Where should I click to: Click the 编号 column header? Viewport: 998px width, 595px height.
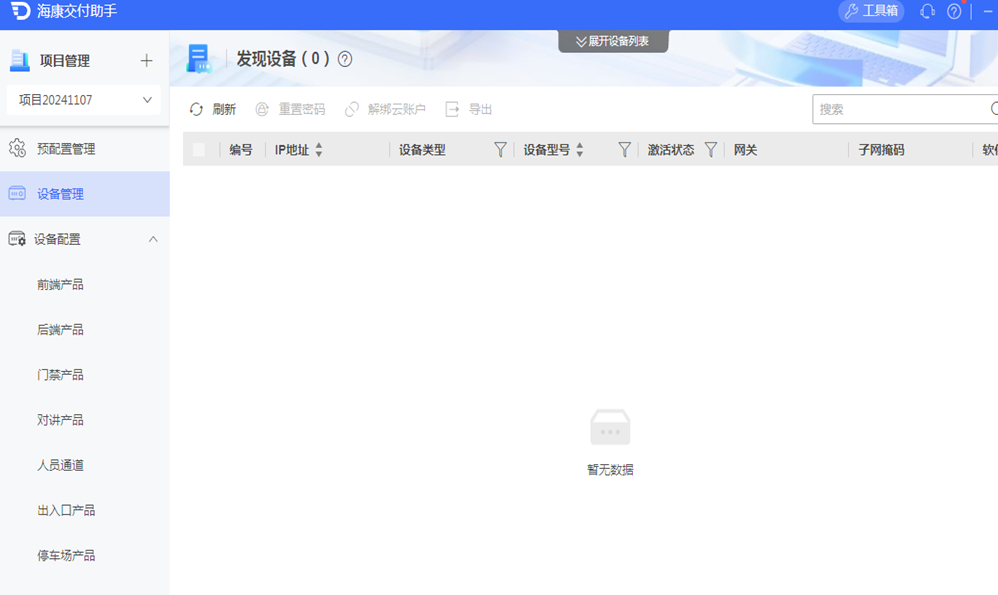[x=241, y=150]
